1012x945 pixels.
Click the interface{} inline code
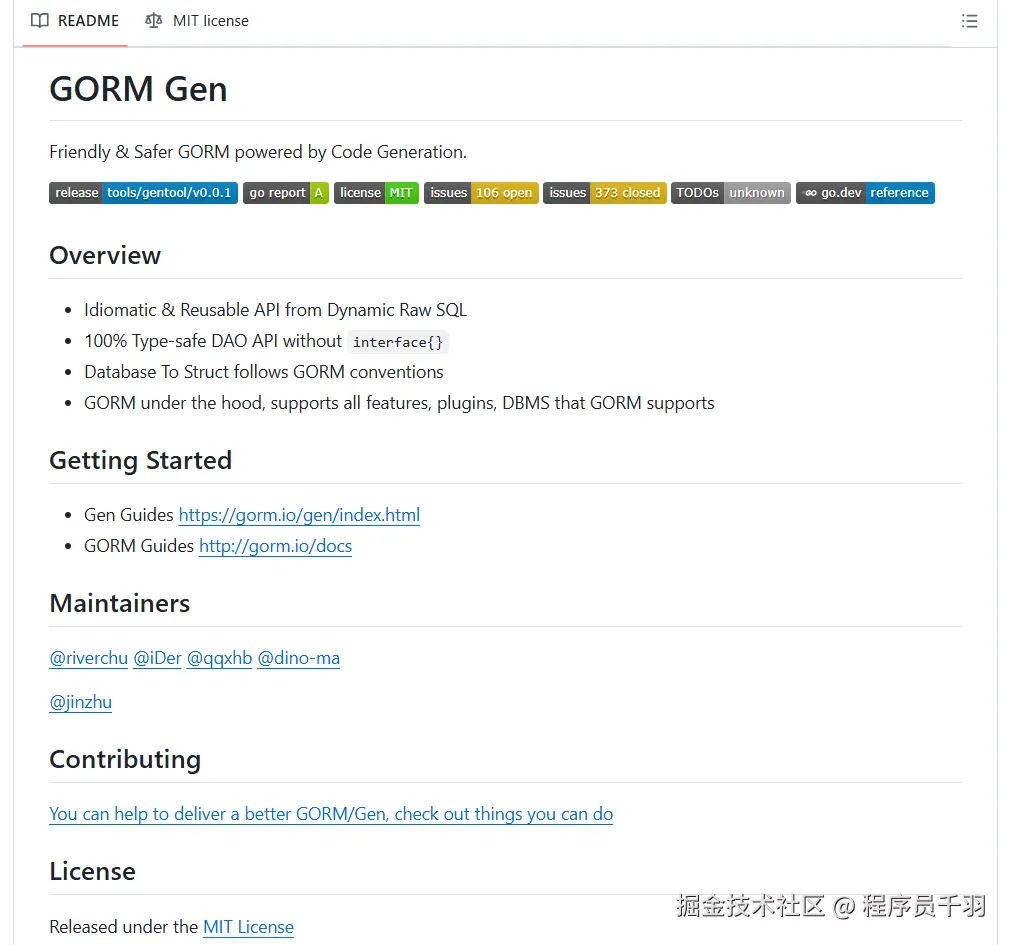(x=398, y=342)
